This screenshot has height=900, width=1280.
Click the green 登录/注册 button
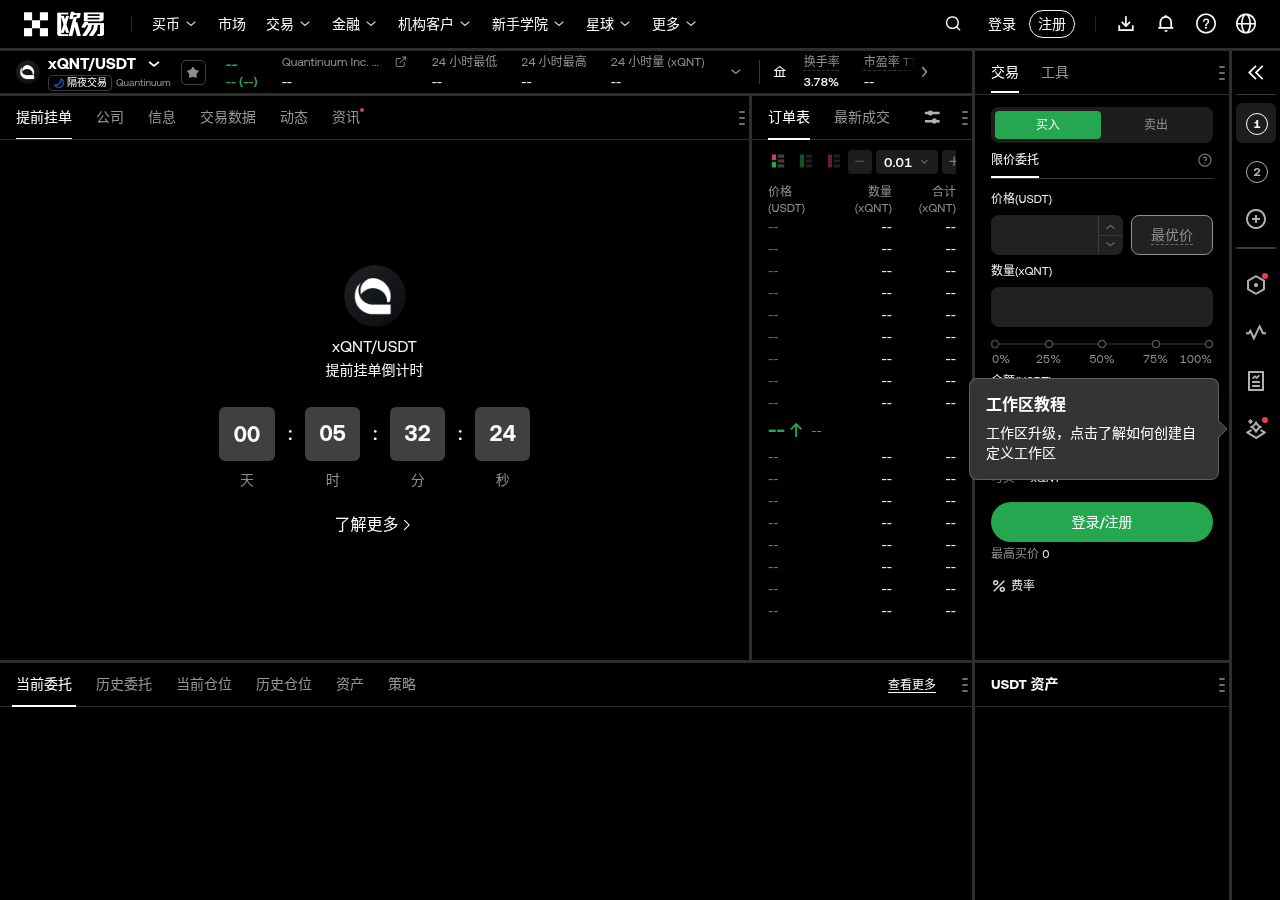(1102, 522)
